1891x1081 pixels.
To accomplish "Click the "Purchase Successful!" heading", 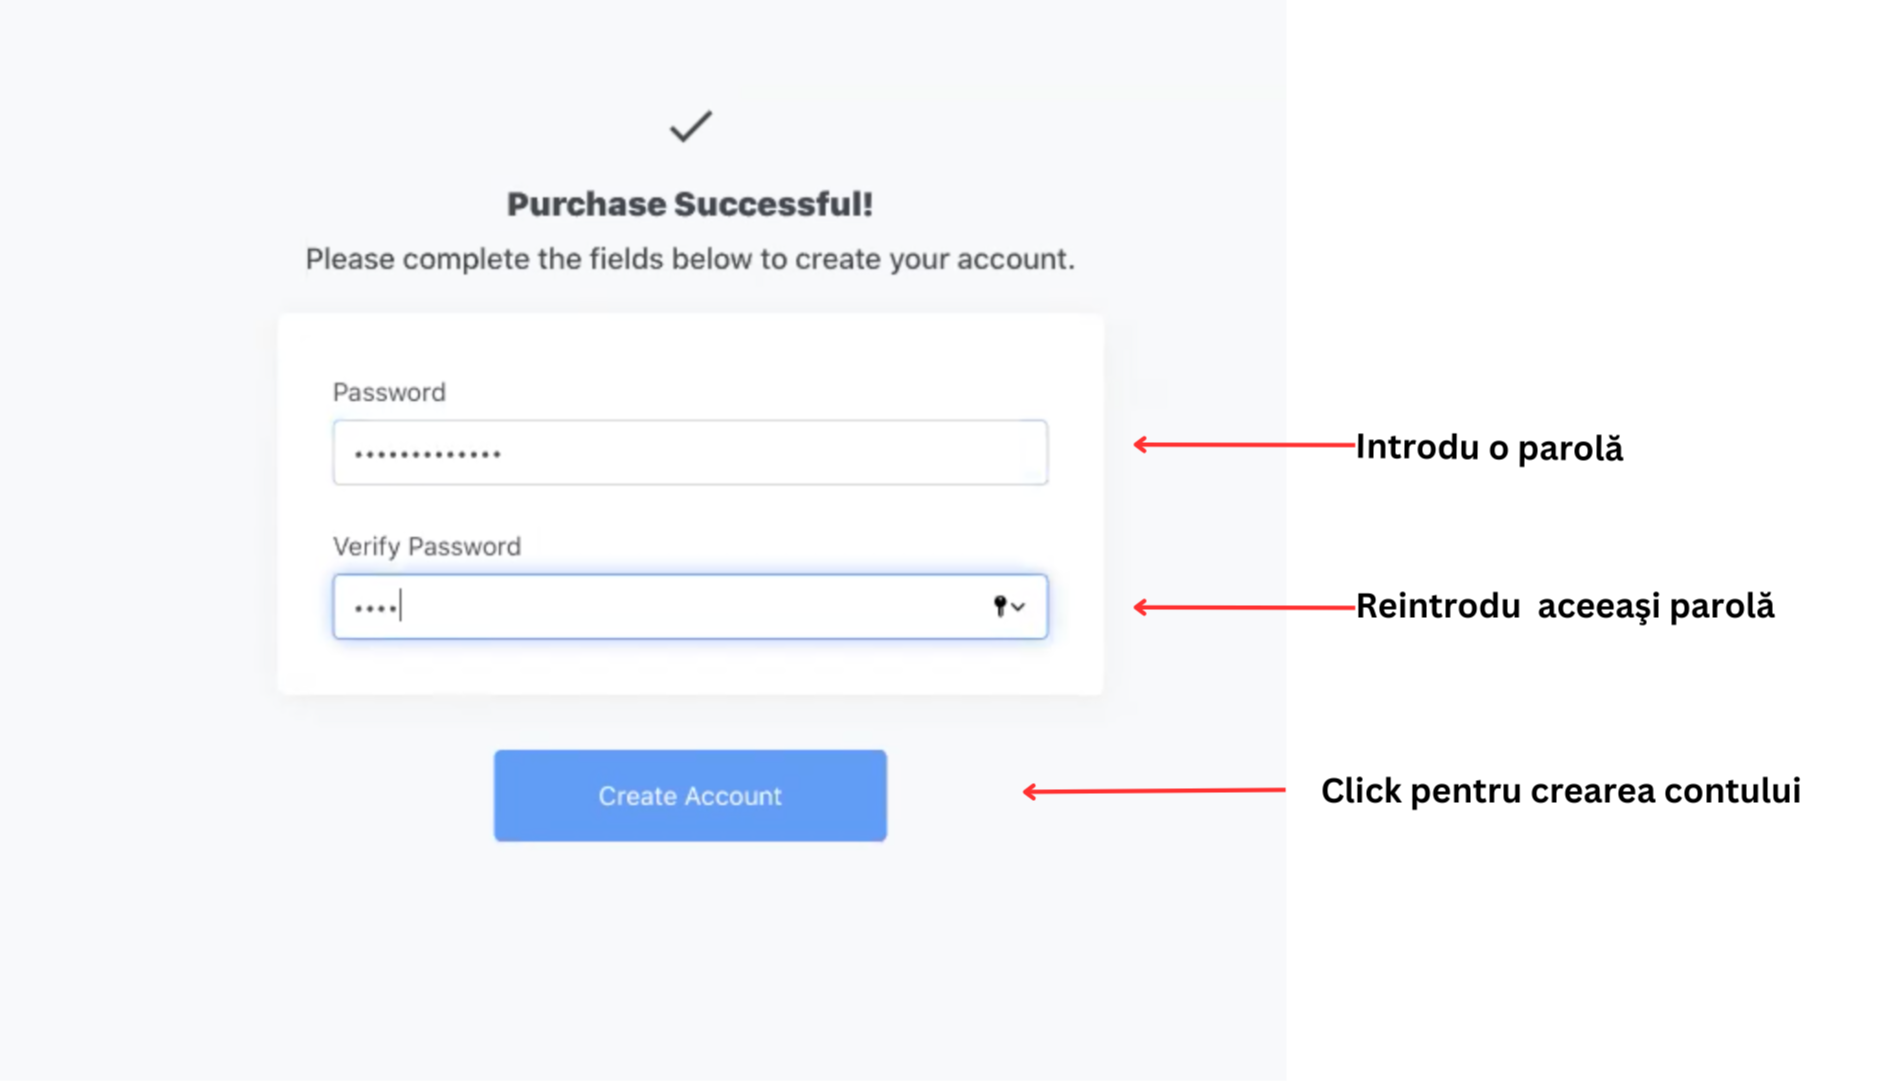I will click(x=690, y=204).
